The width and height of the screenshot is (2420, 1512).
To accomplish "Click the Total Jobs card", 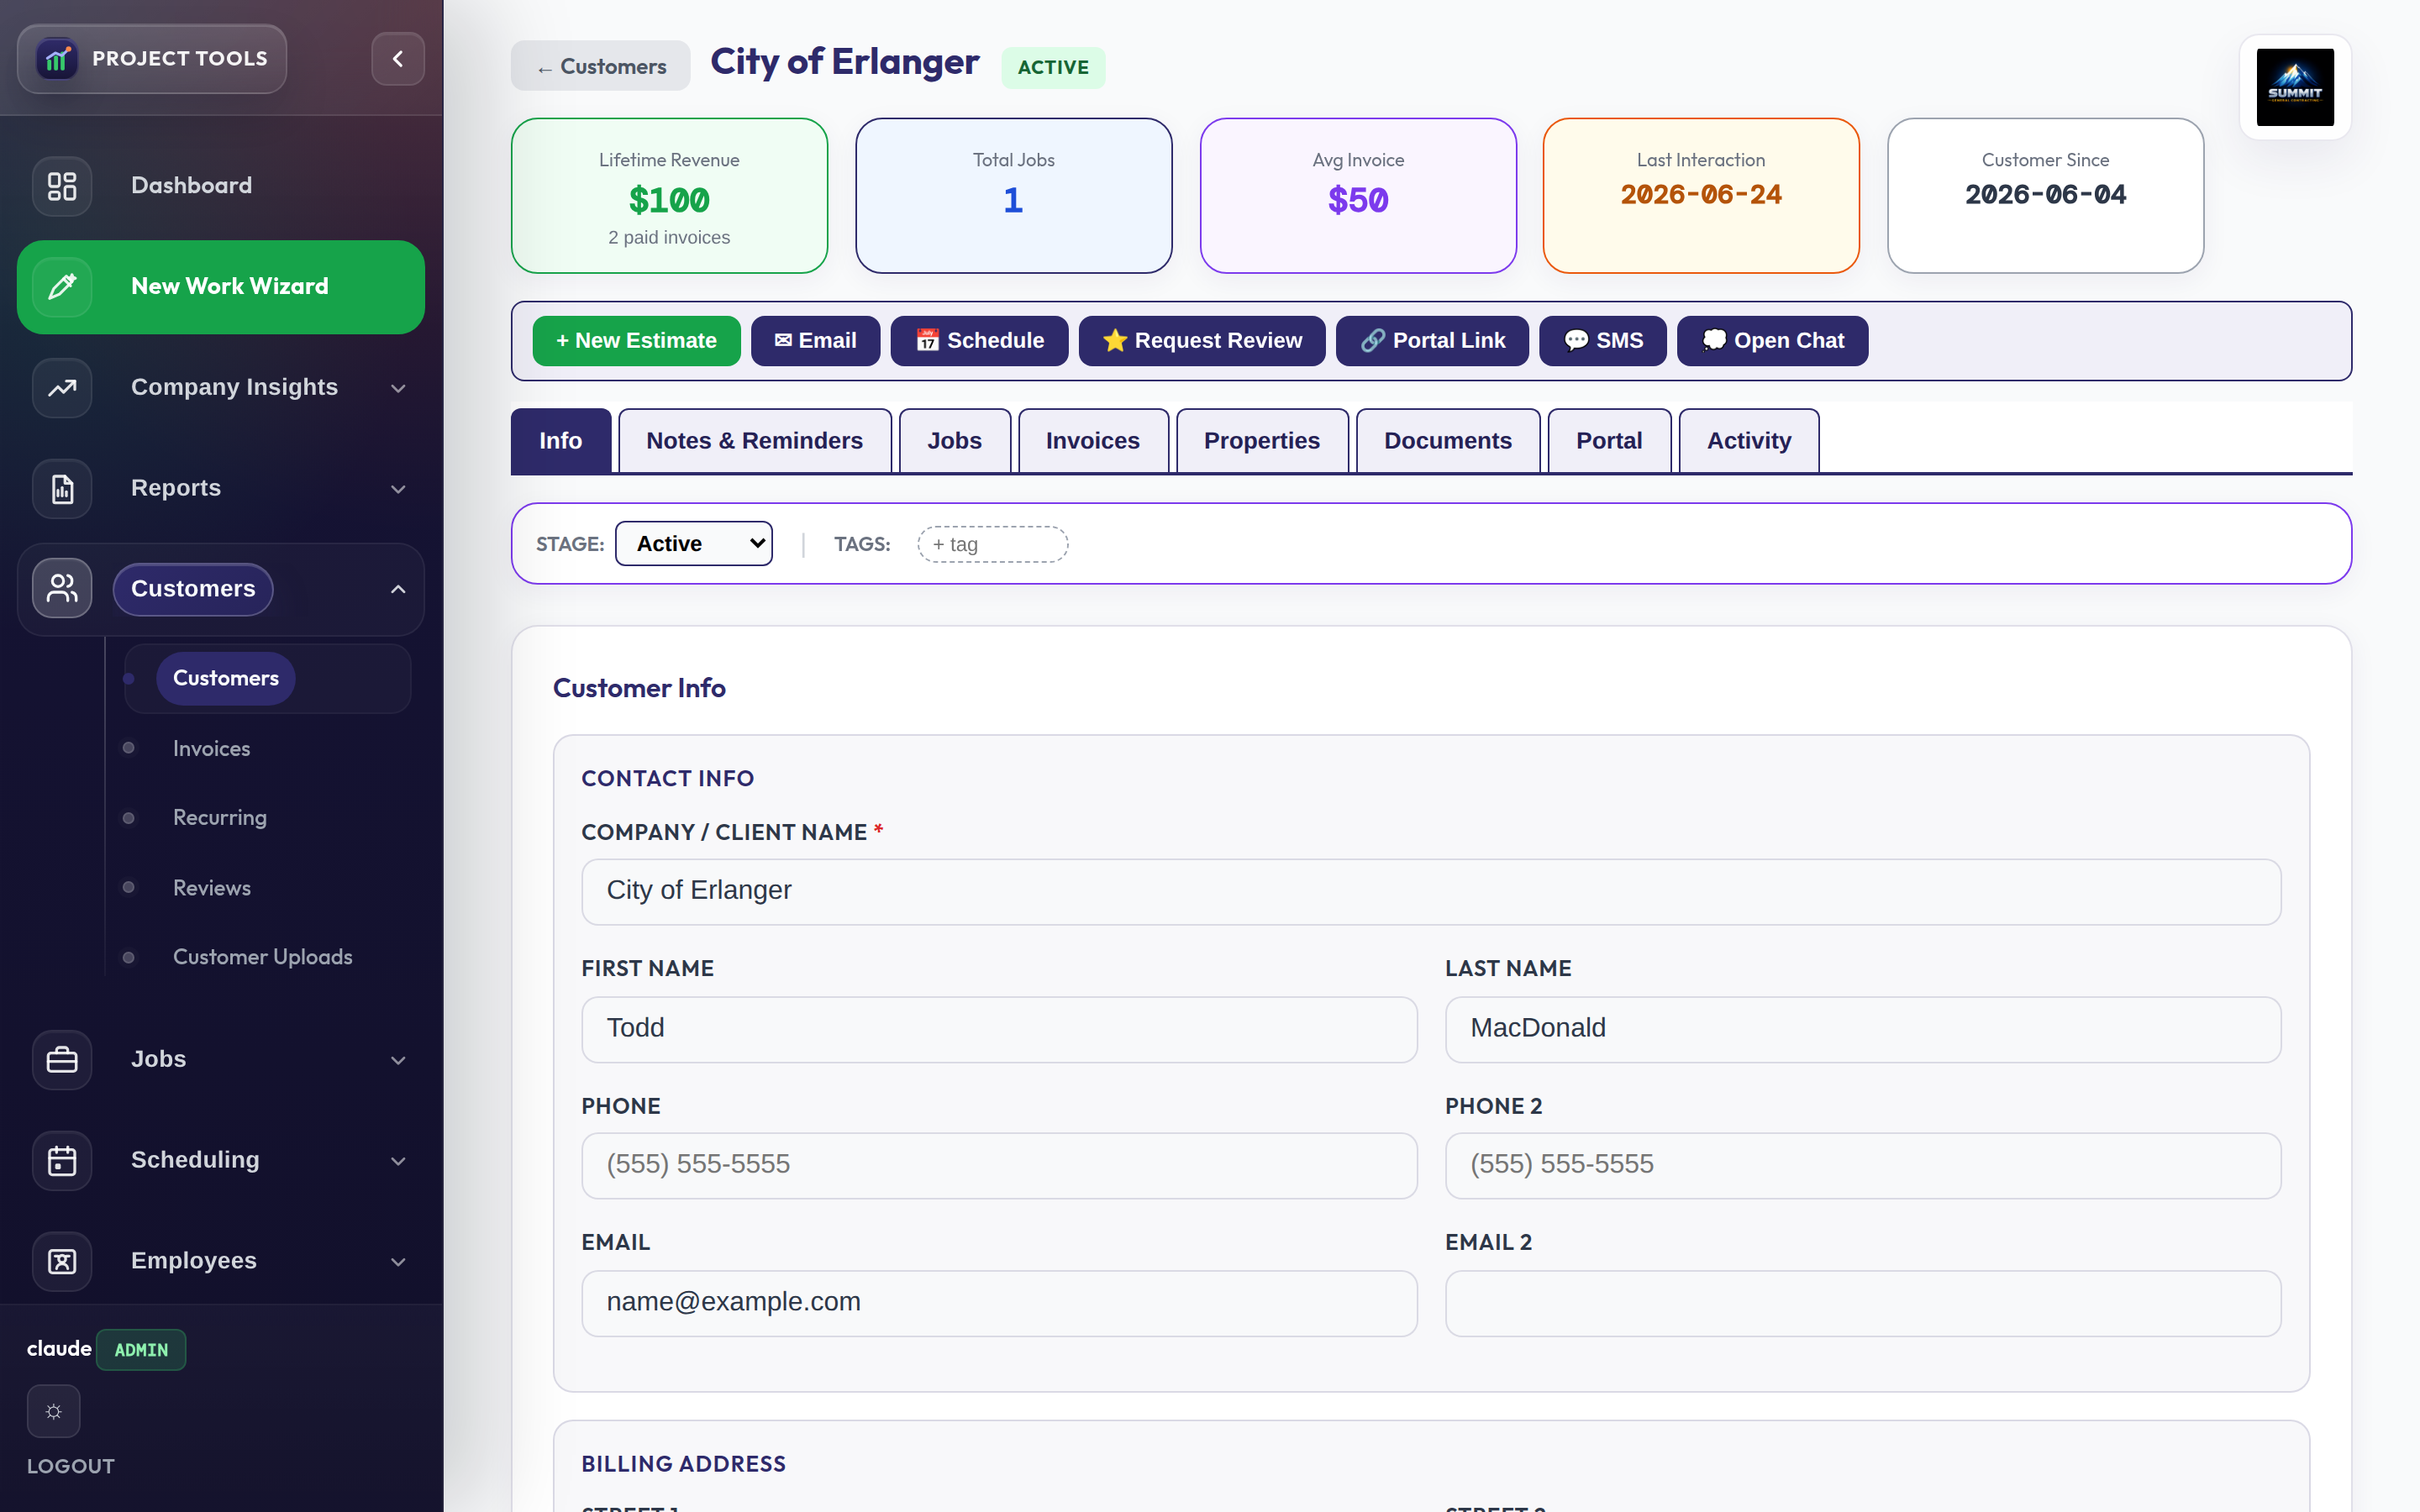I will click(x=1013, y=196).
